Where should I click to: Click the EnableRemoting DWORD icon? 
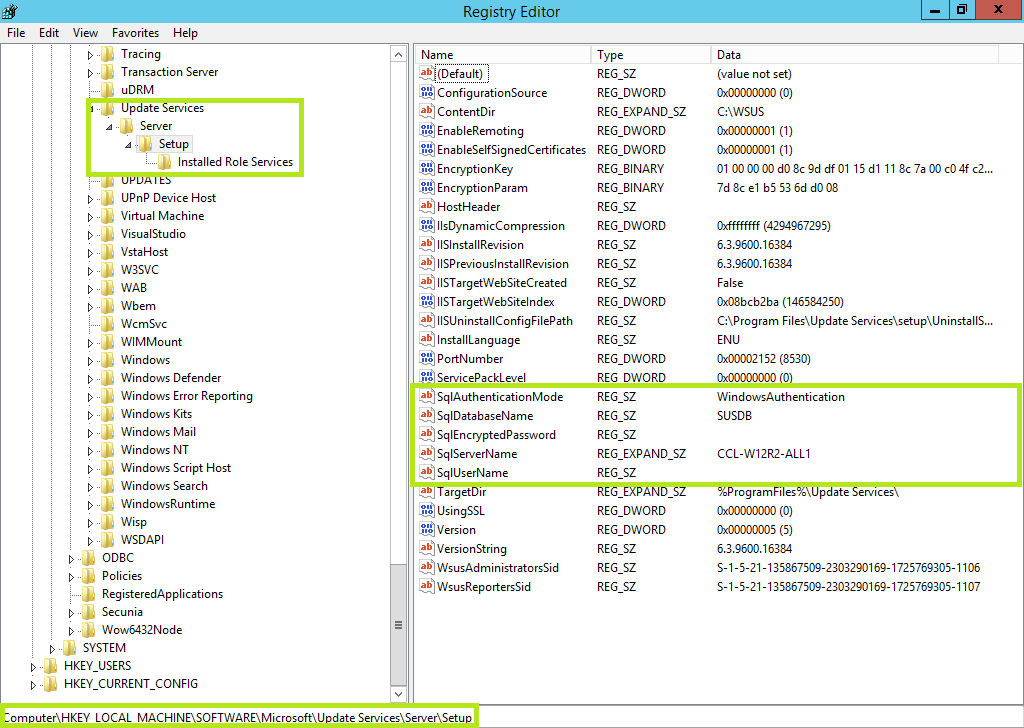pos(426,130)
